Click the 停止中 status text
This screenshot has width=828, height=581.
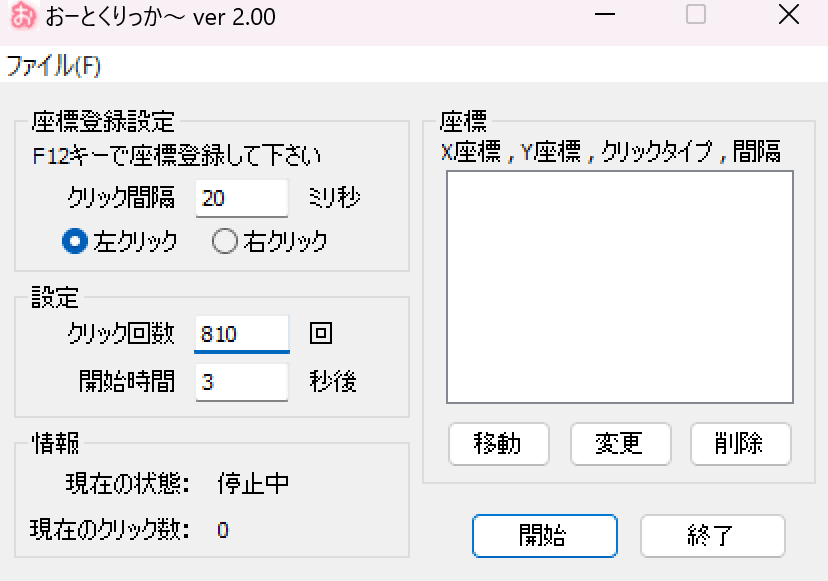253,484
